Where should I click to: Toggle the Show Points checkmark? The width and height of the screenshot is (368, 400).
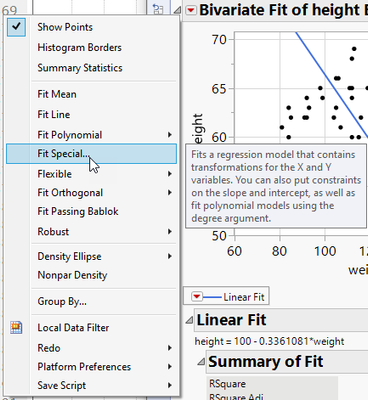[x=16, y=27]
